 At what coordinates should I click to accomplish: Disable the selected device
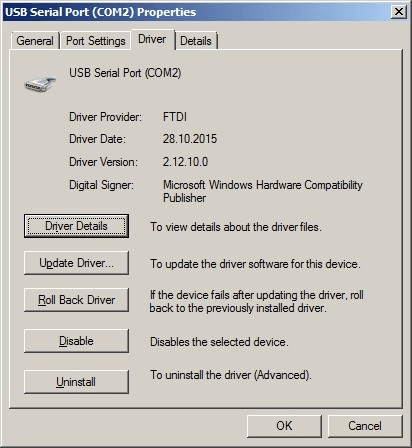[x=76, y=341]
